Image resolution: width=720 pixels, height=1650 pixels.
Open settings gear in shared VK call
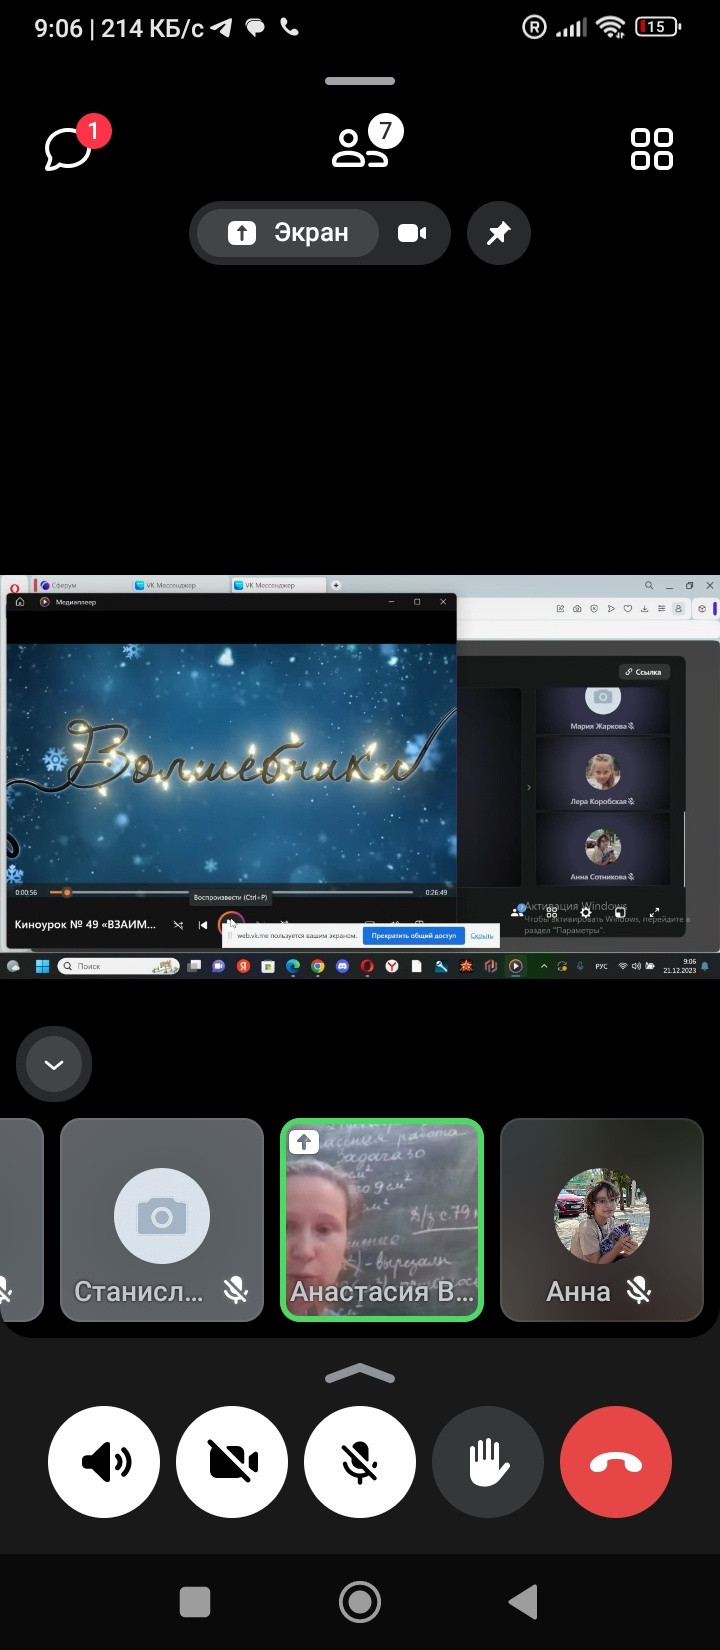tap(586, 912)
